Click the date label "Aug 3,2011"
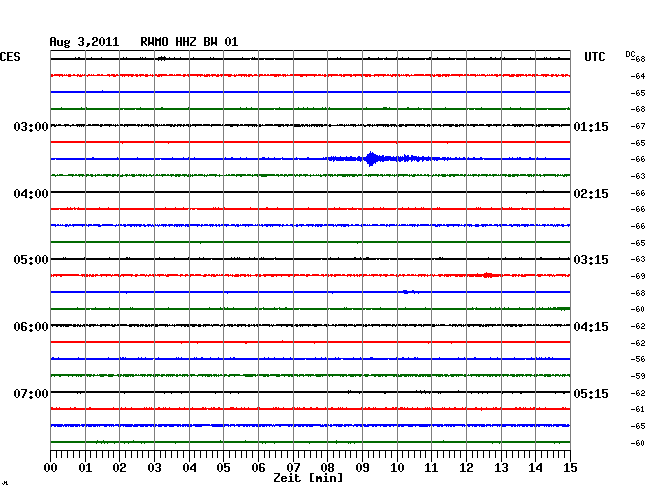This screenshot has height=494, width=650. point(84,42)
